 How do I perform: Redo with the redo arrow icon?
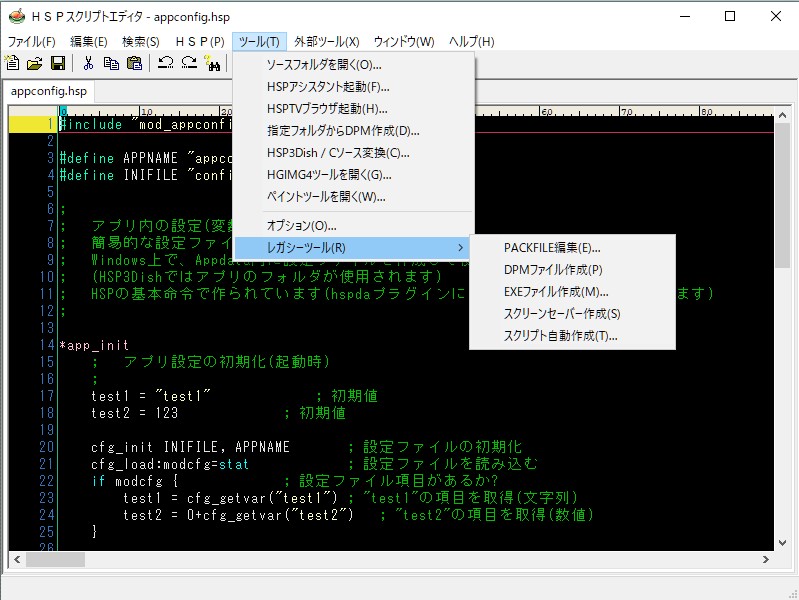(189, 63)
